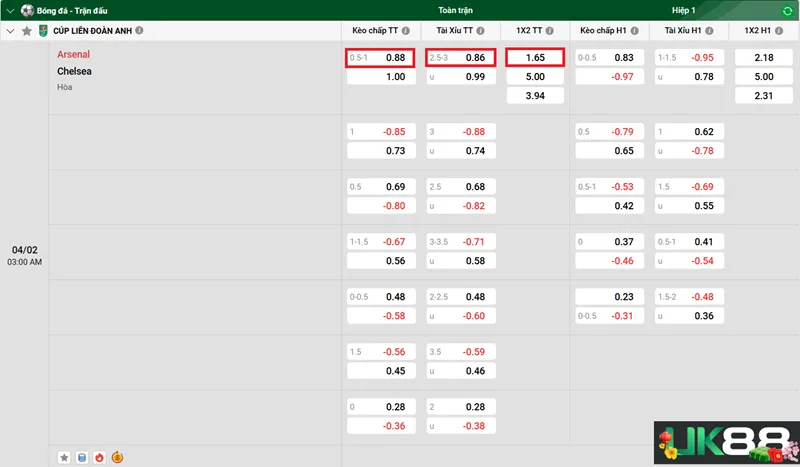Image resolution: width=800 pixels, height=467 pixels.
Task: Toggle the star favorites icon at bottom
Action: pyautogui.click(x=64, y=457)
